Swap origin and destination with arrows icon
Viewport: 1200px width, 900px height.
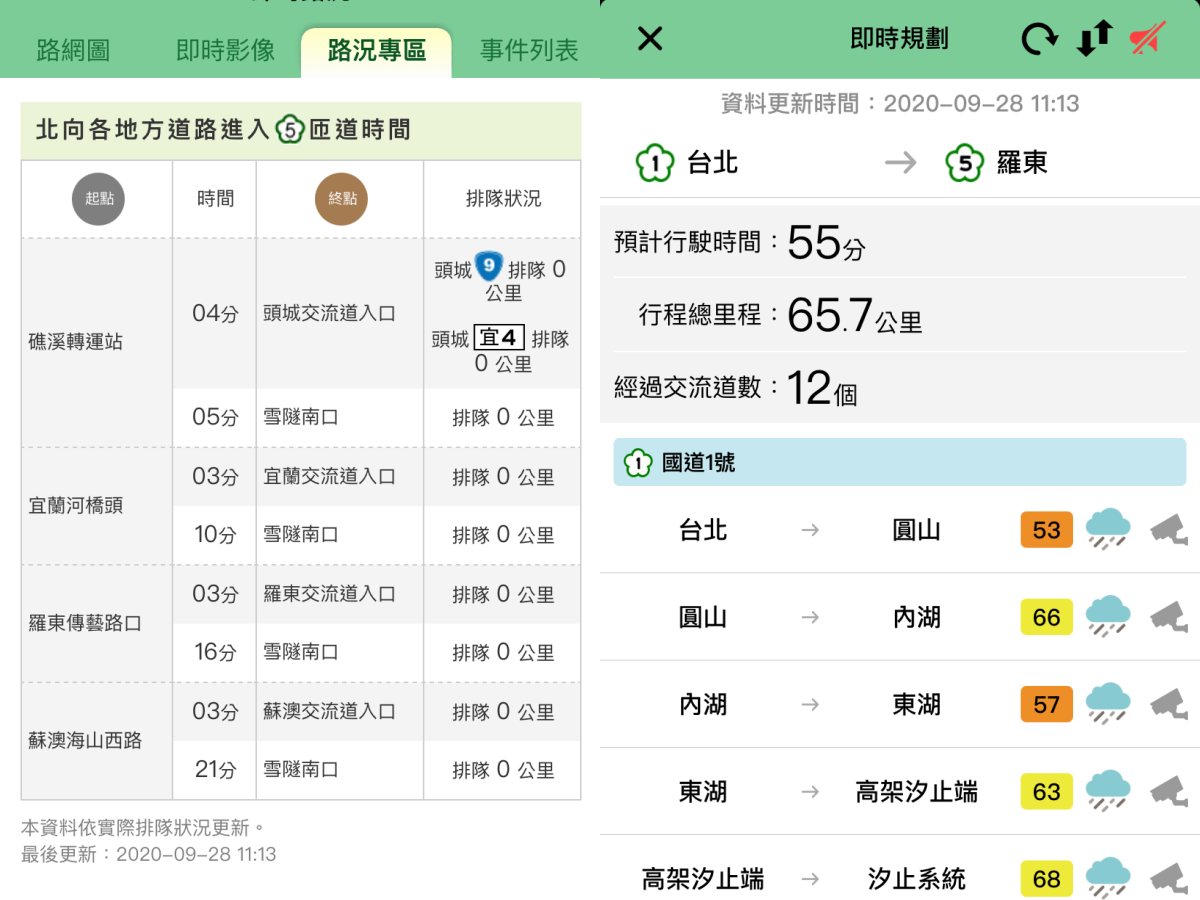coord(1094,39)
